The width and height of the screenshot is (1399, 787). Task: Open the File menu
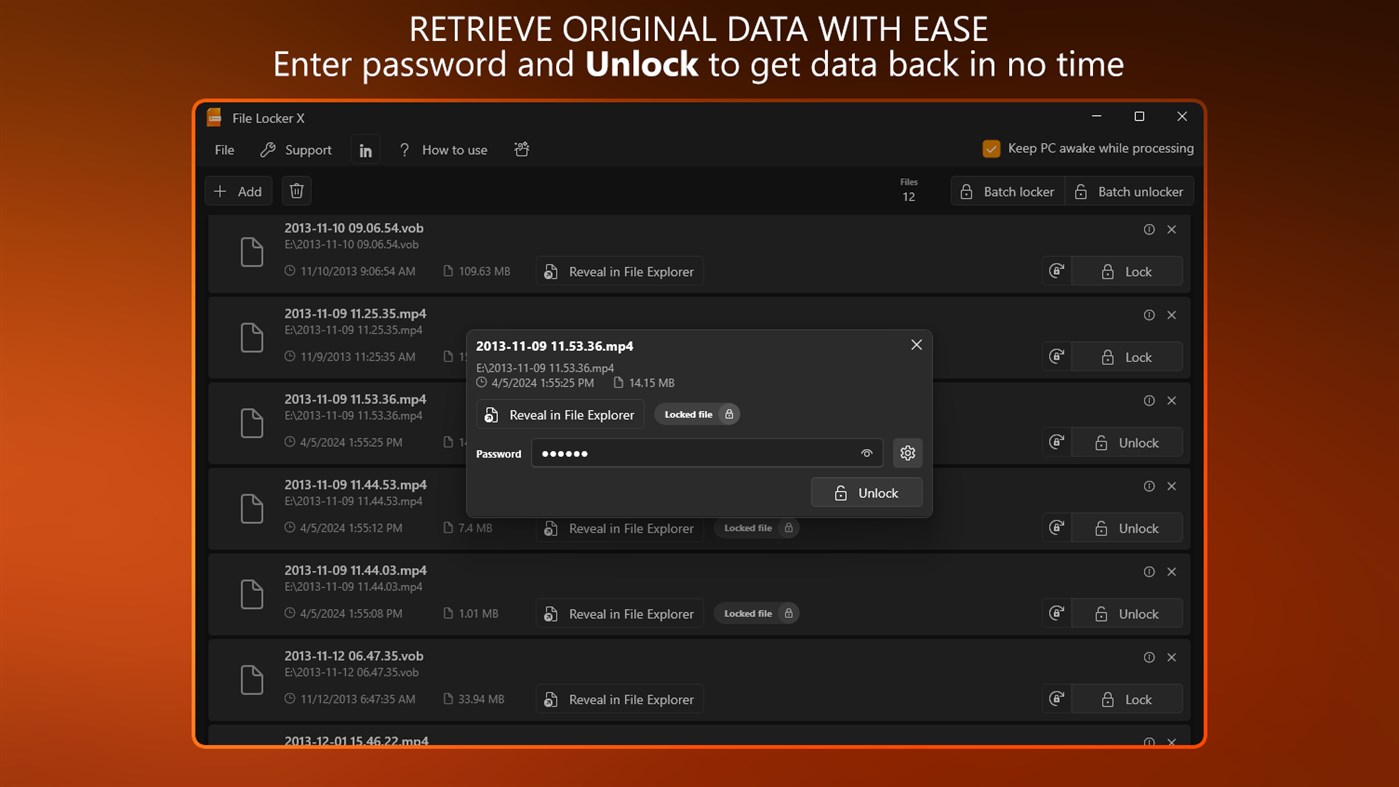223,149
